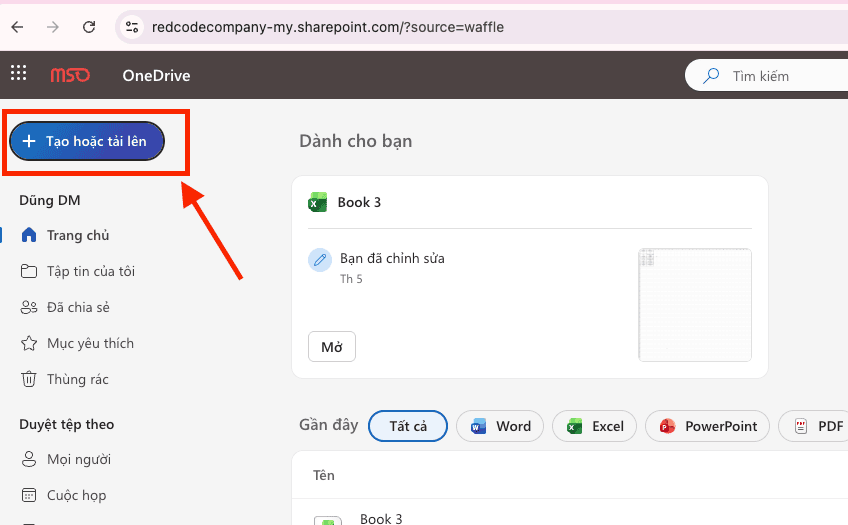848x525 pixels.
Task: Focus the Tìm kiếm search field
Action: 766,76
